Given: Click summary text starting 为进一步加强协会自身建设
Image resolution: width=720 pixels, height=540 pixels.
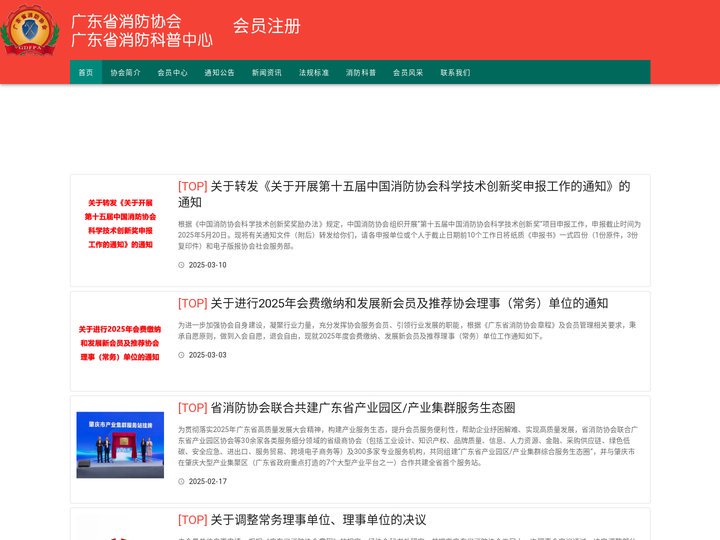Looking at the screenshot, I should click(x=407, y=331).
